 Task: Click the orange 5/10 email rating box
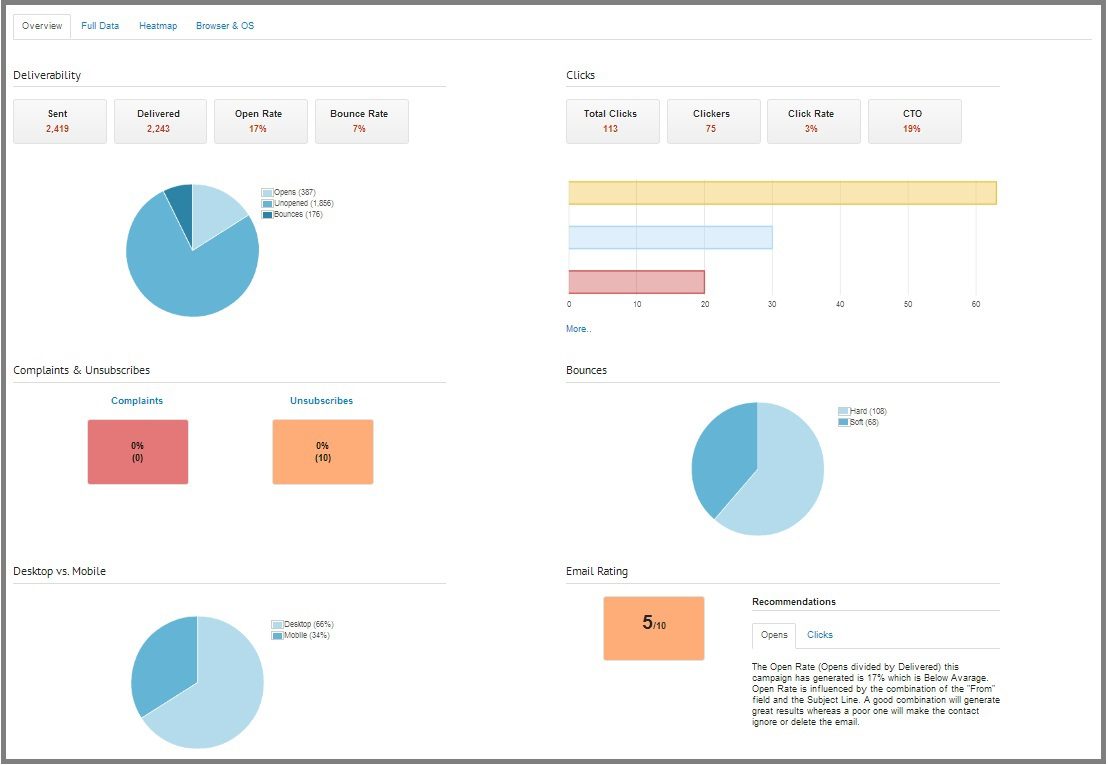(x=654, y=628)
